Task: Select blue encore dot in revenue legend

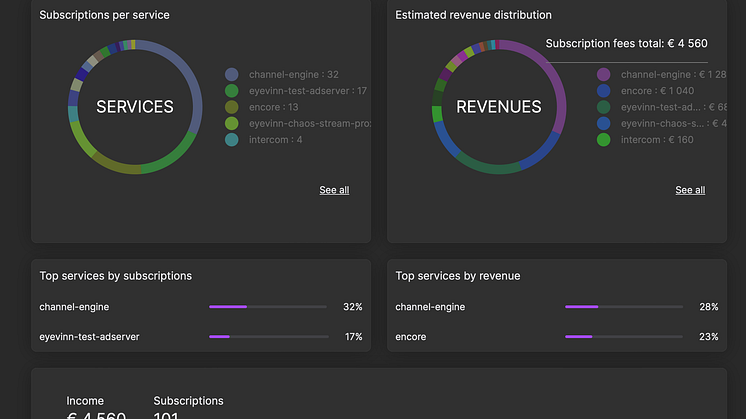Action: (x=603, y=91)
